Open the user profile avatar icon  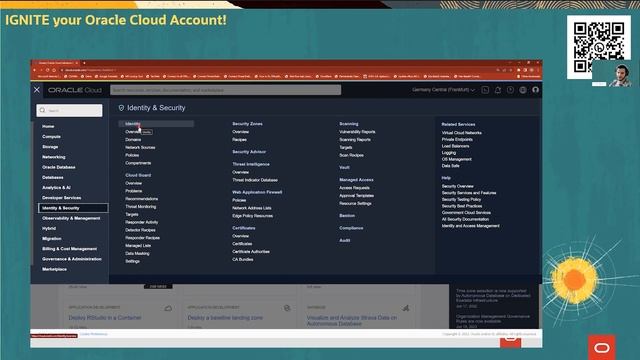point(536,90)
